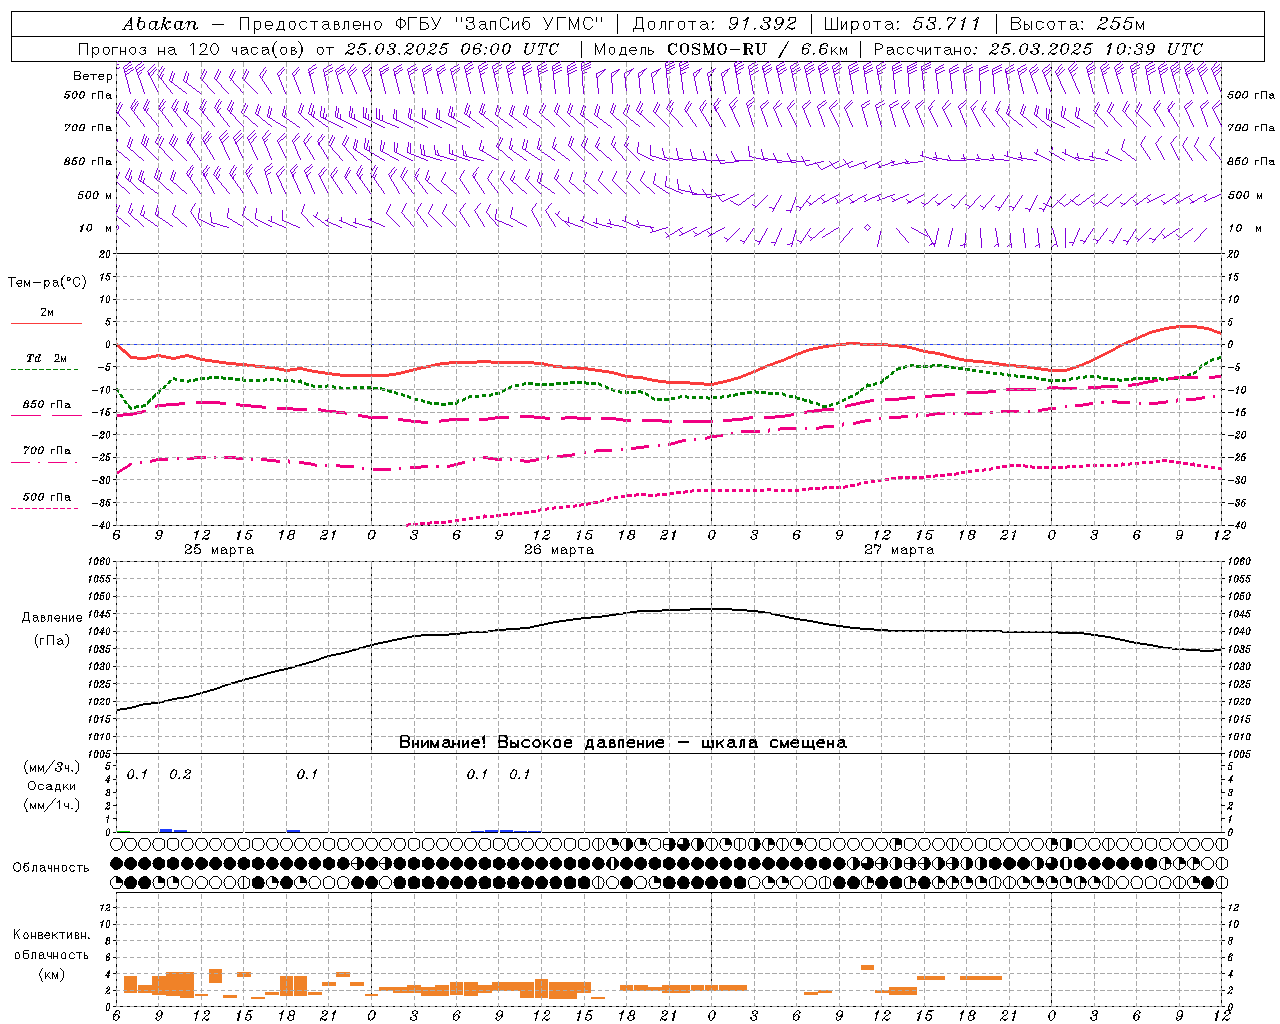The image size is (1280, 1024).
Task: Click the temperature legend "700 гПа" label
Action: pos(47,451)
